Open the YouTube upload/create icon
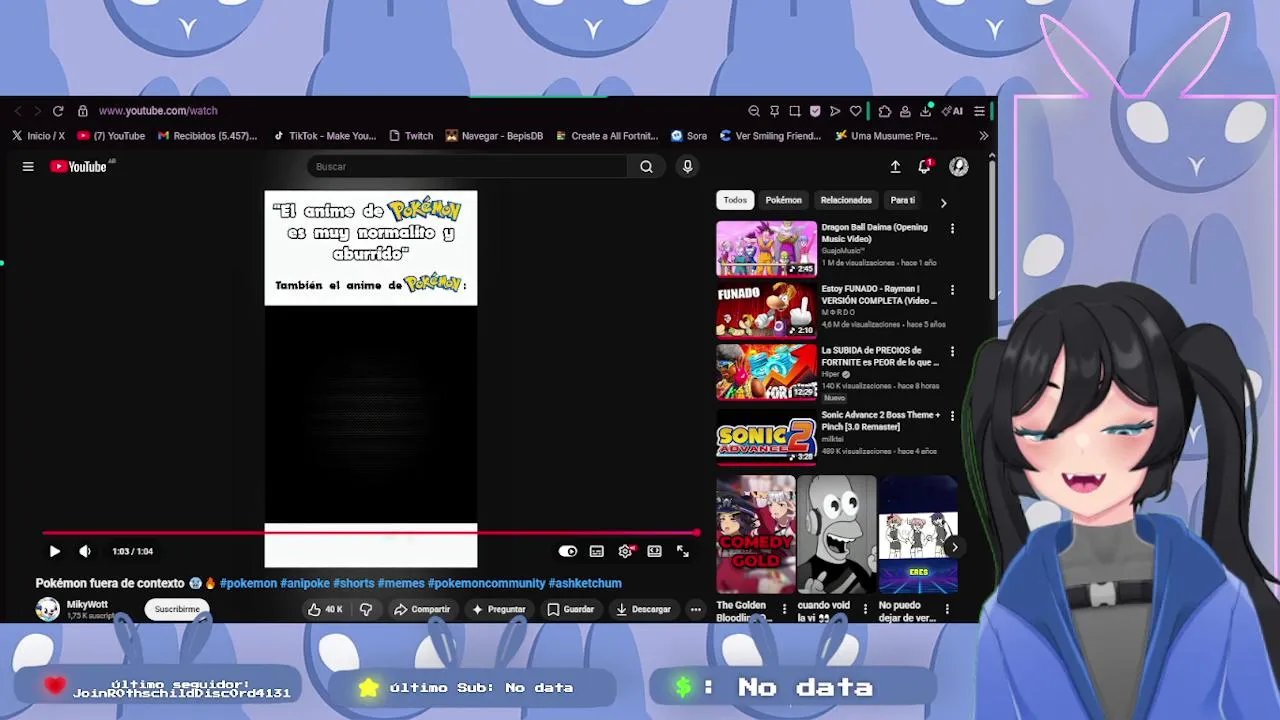This screenshot has height=720, width=1280. pos(895,167)
